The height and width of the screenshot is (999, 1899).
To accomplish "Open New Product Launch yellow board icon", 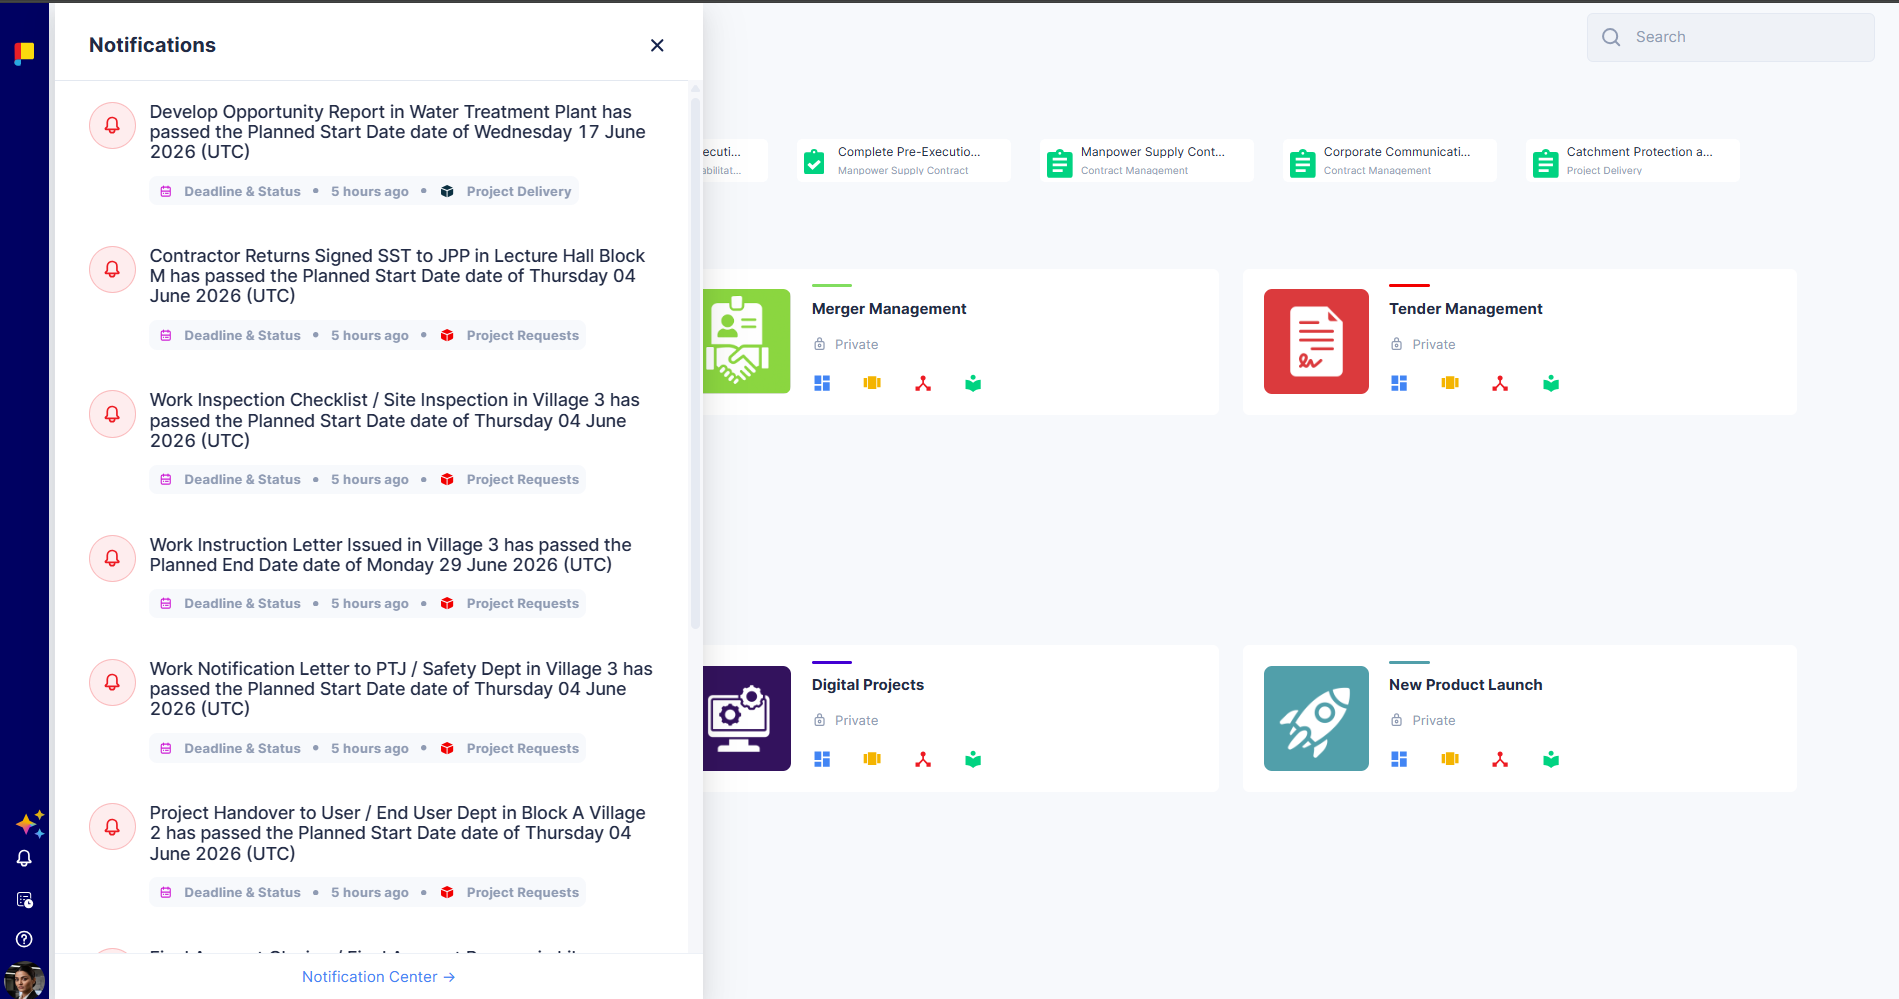I will coord(1450,759).
